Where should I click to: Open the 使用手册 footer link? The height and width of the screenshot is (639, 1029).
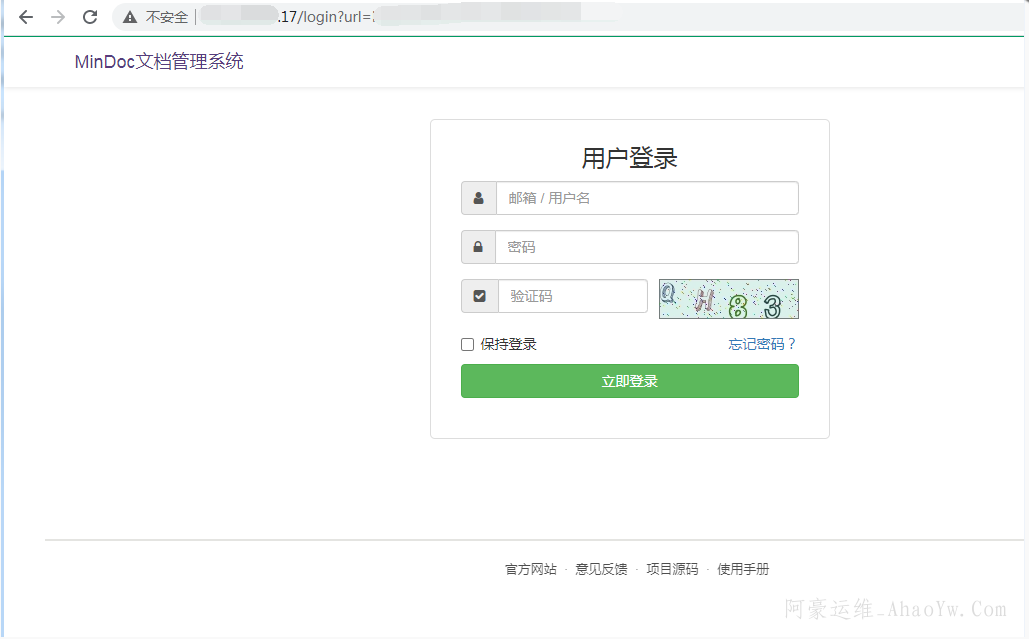click(x=743, y=570)
